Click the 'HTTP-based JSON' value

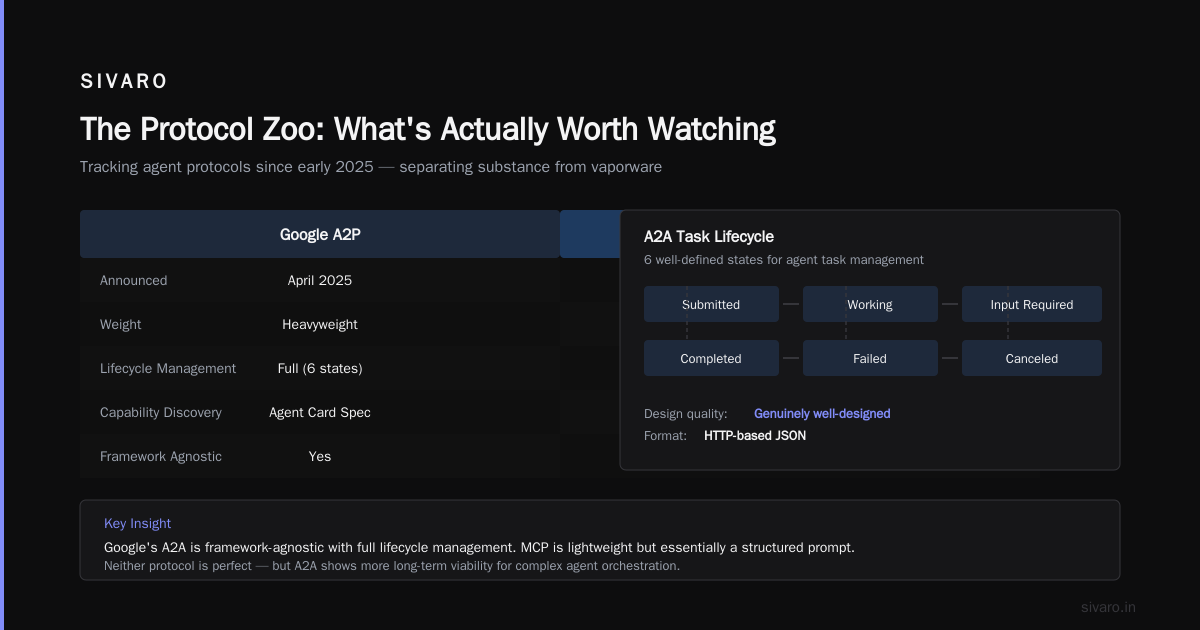pyautogui.click(x=755, y=435)
